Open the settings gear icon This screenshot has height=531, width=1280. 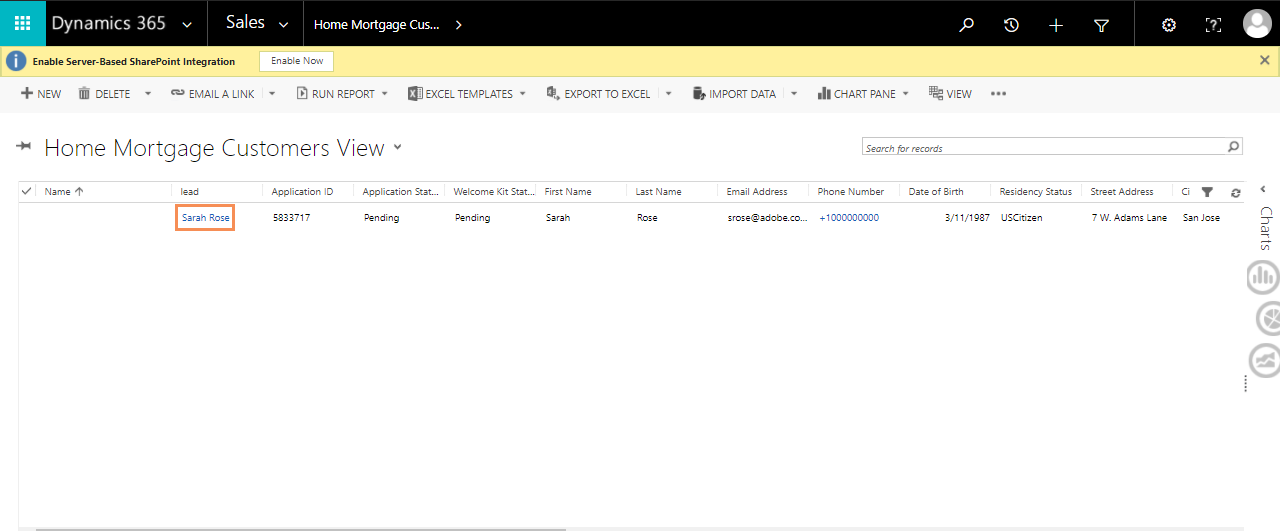(1168, 25)
